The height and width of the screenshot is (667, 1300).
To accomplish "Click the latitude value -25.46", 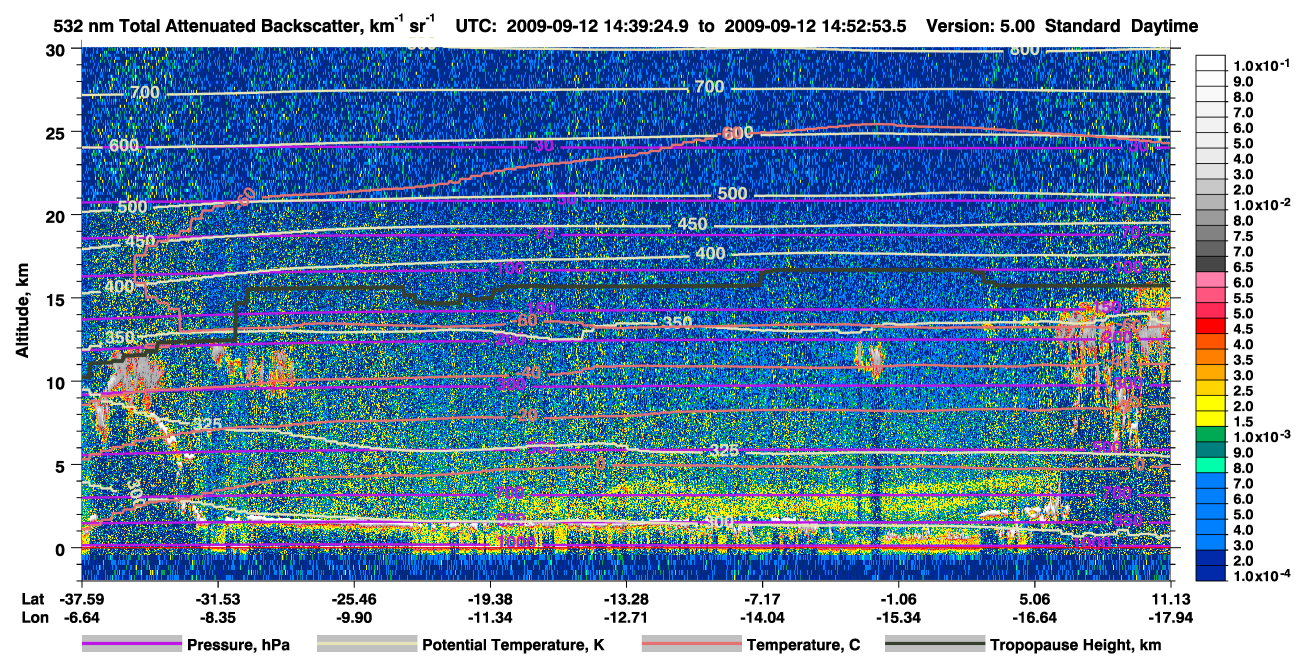I will point(355,599).
